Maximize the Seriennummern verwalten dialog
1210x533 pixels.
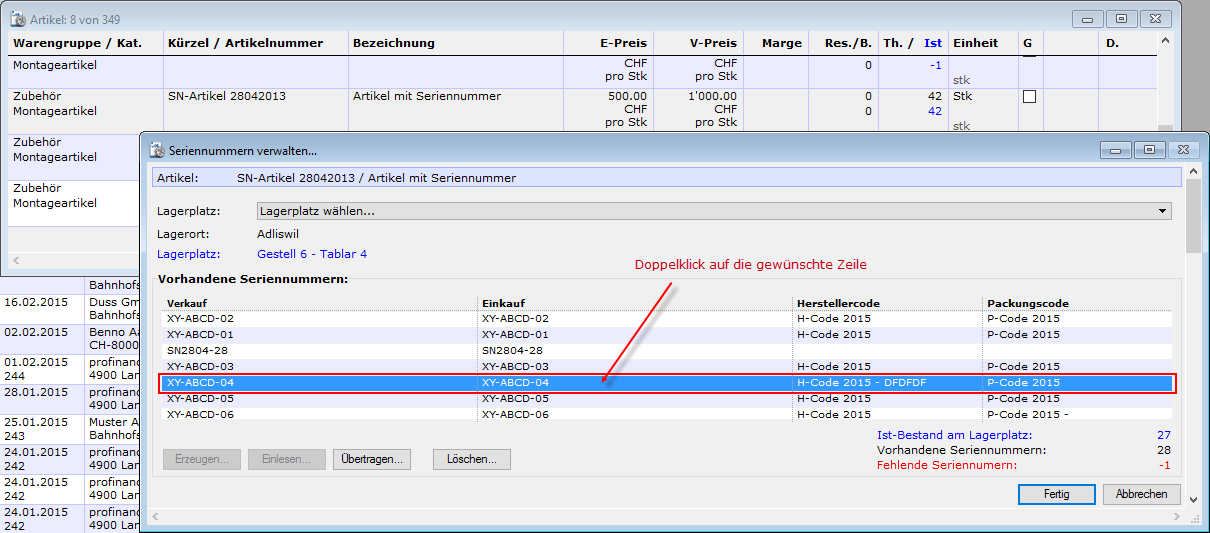(1150, 150)
